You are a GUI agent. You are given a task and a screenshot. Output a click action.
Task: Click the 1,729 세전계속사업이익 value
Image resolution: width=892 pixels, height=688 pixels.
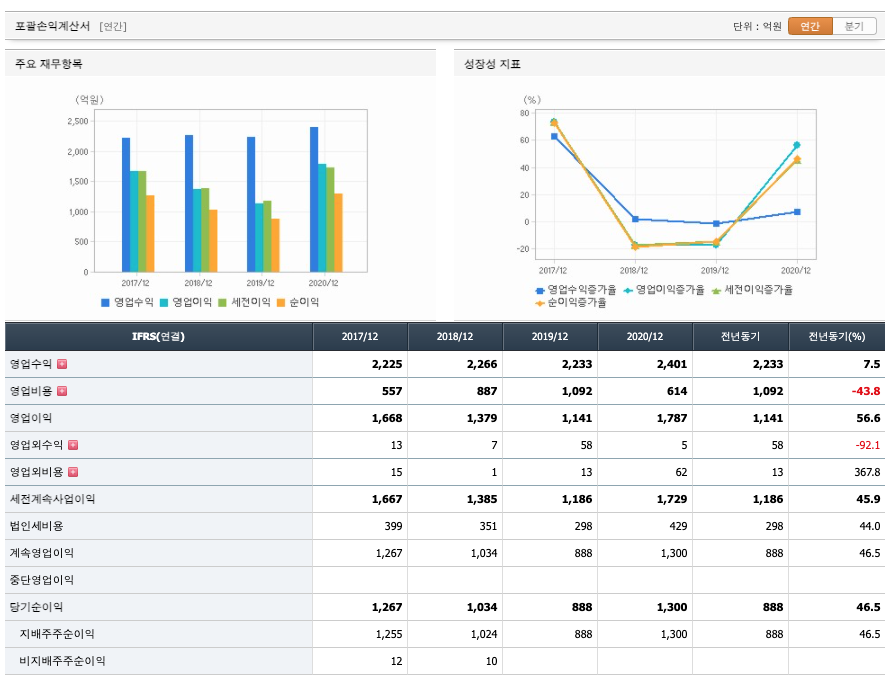[x=672, y=499]
